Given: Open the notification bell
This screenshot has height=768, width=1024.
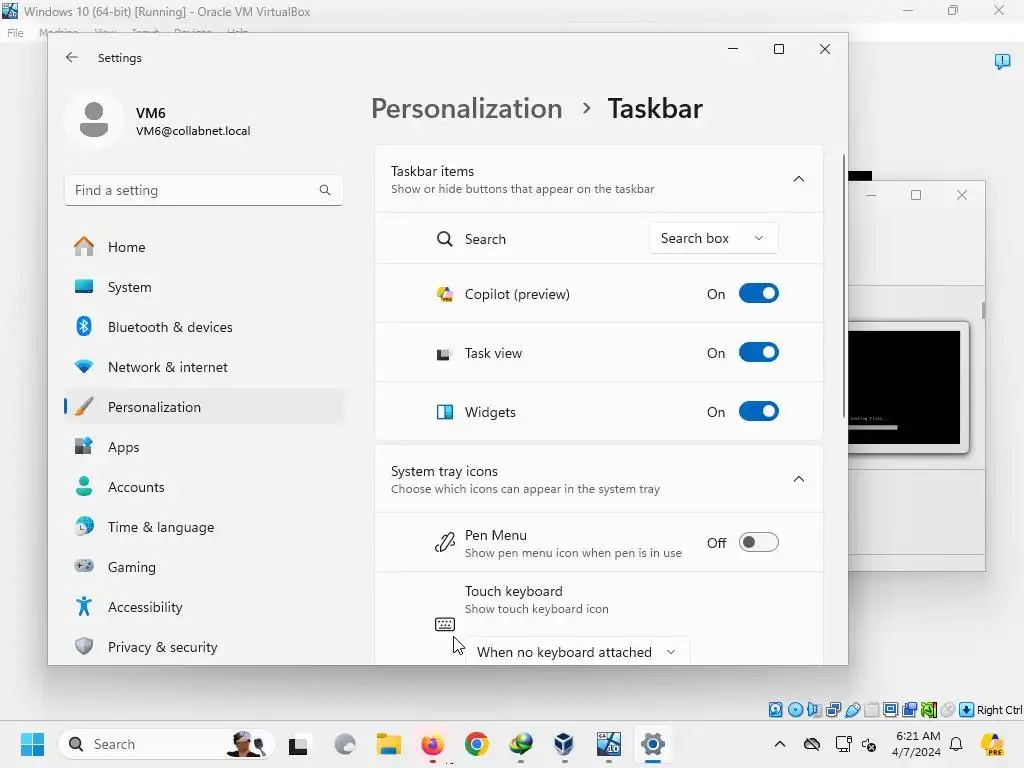Looking at the screenshot, I should (956, 744).
